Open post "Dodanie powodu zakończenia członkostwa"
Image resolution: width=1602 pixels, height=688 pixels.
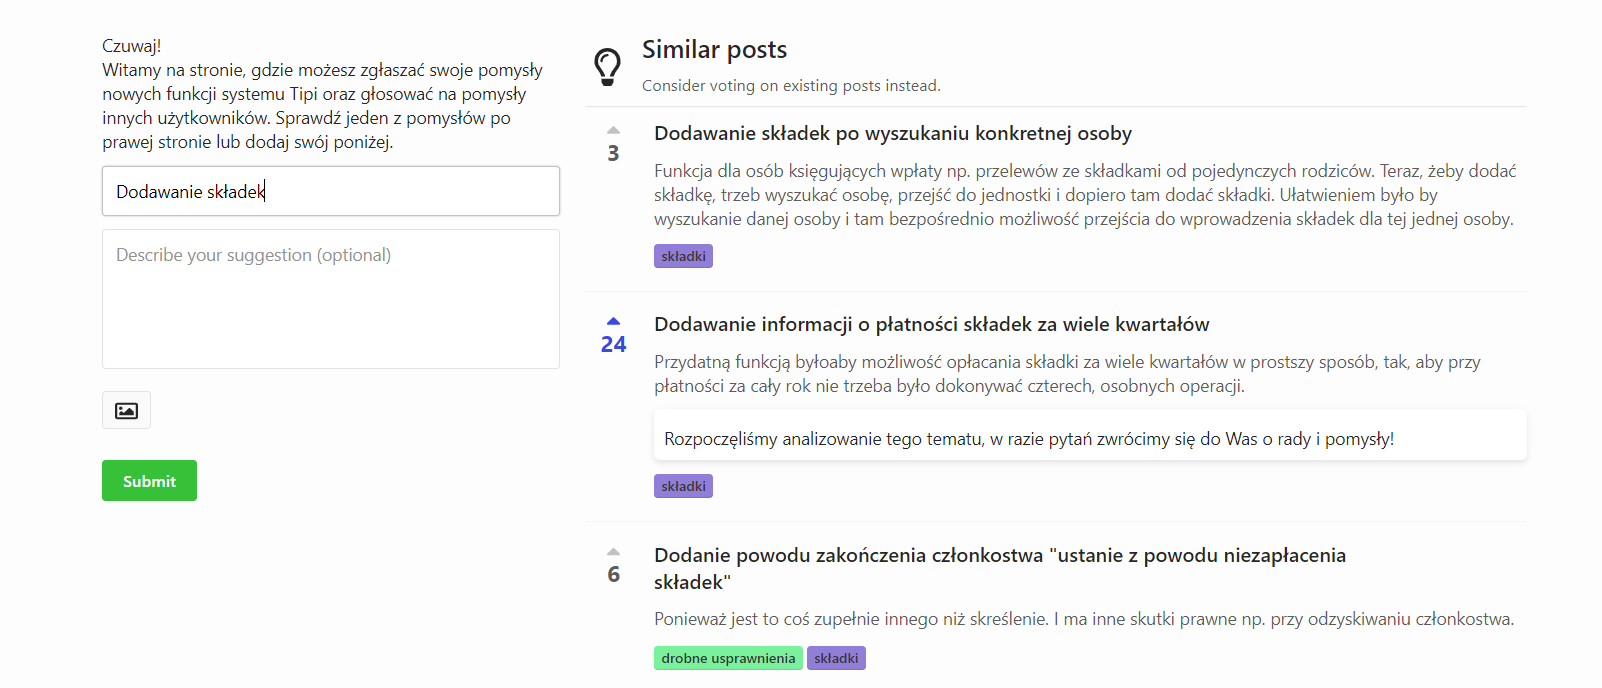coord(999,556)
